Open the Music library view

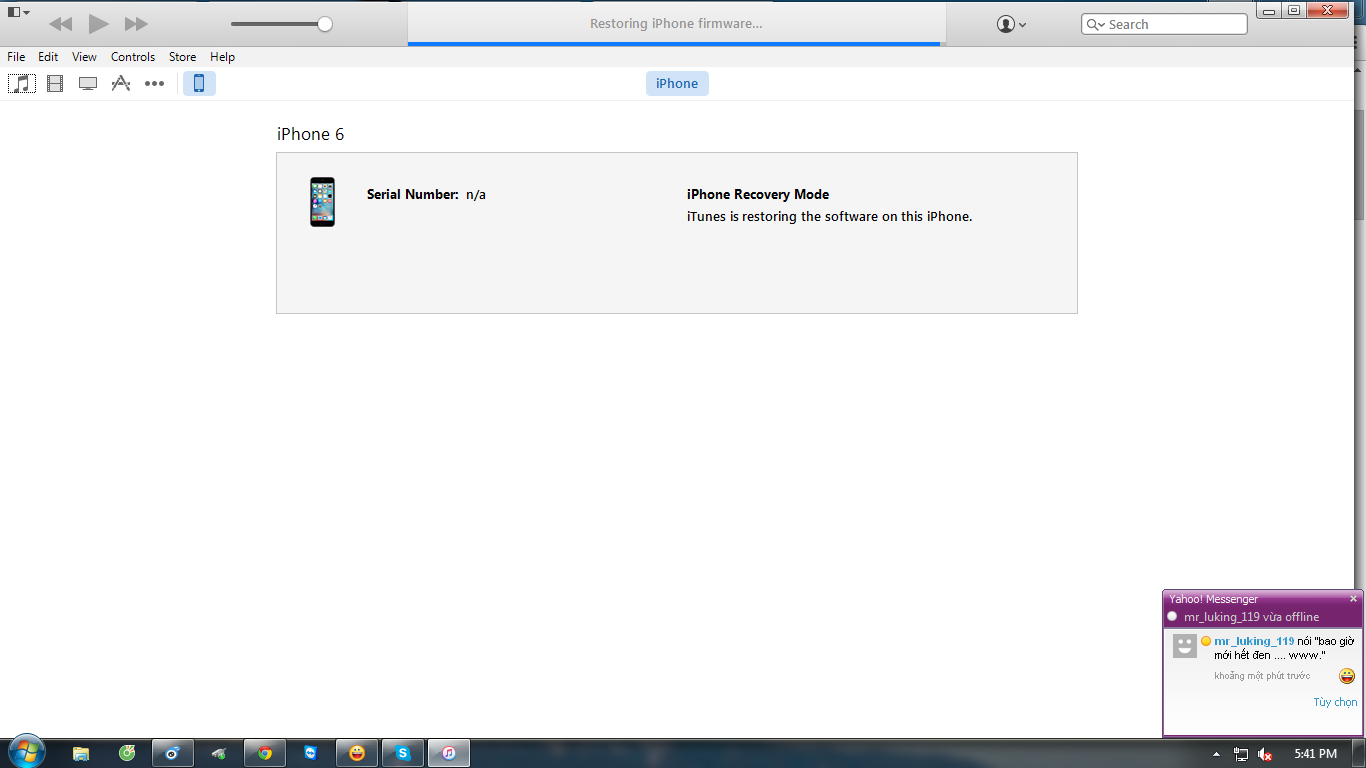click(22, 84)
